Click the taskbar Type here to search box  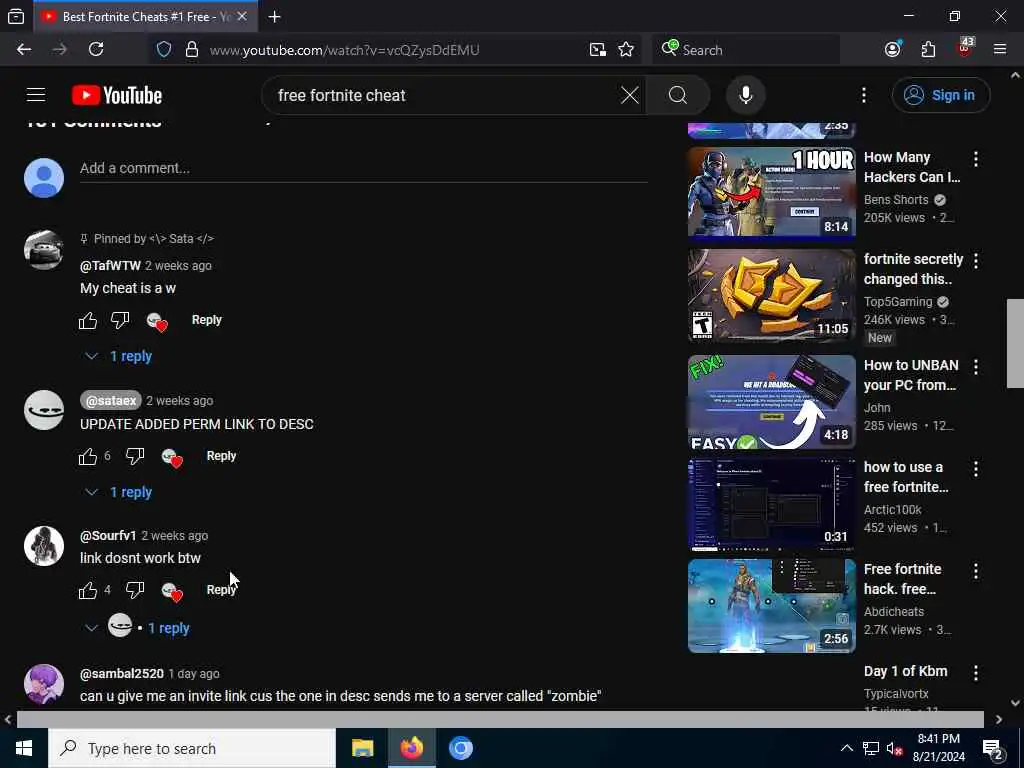[x=192, y=748]
